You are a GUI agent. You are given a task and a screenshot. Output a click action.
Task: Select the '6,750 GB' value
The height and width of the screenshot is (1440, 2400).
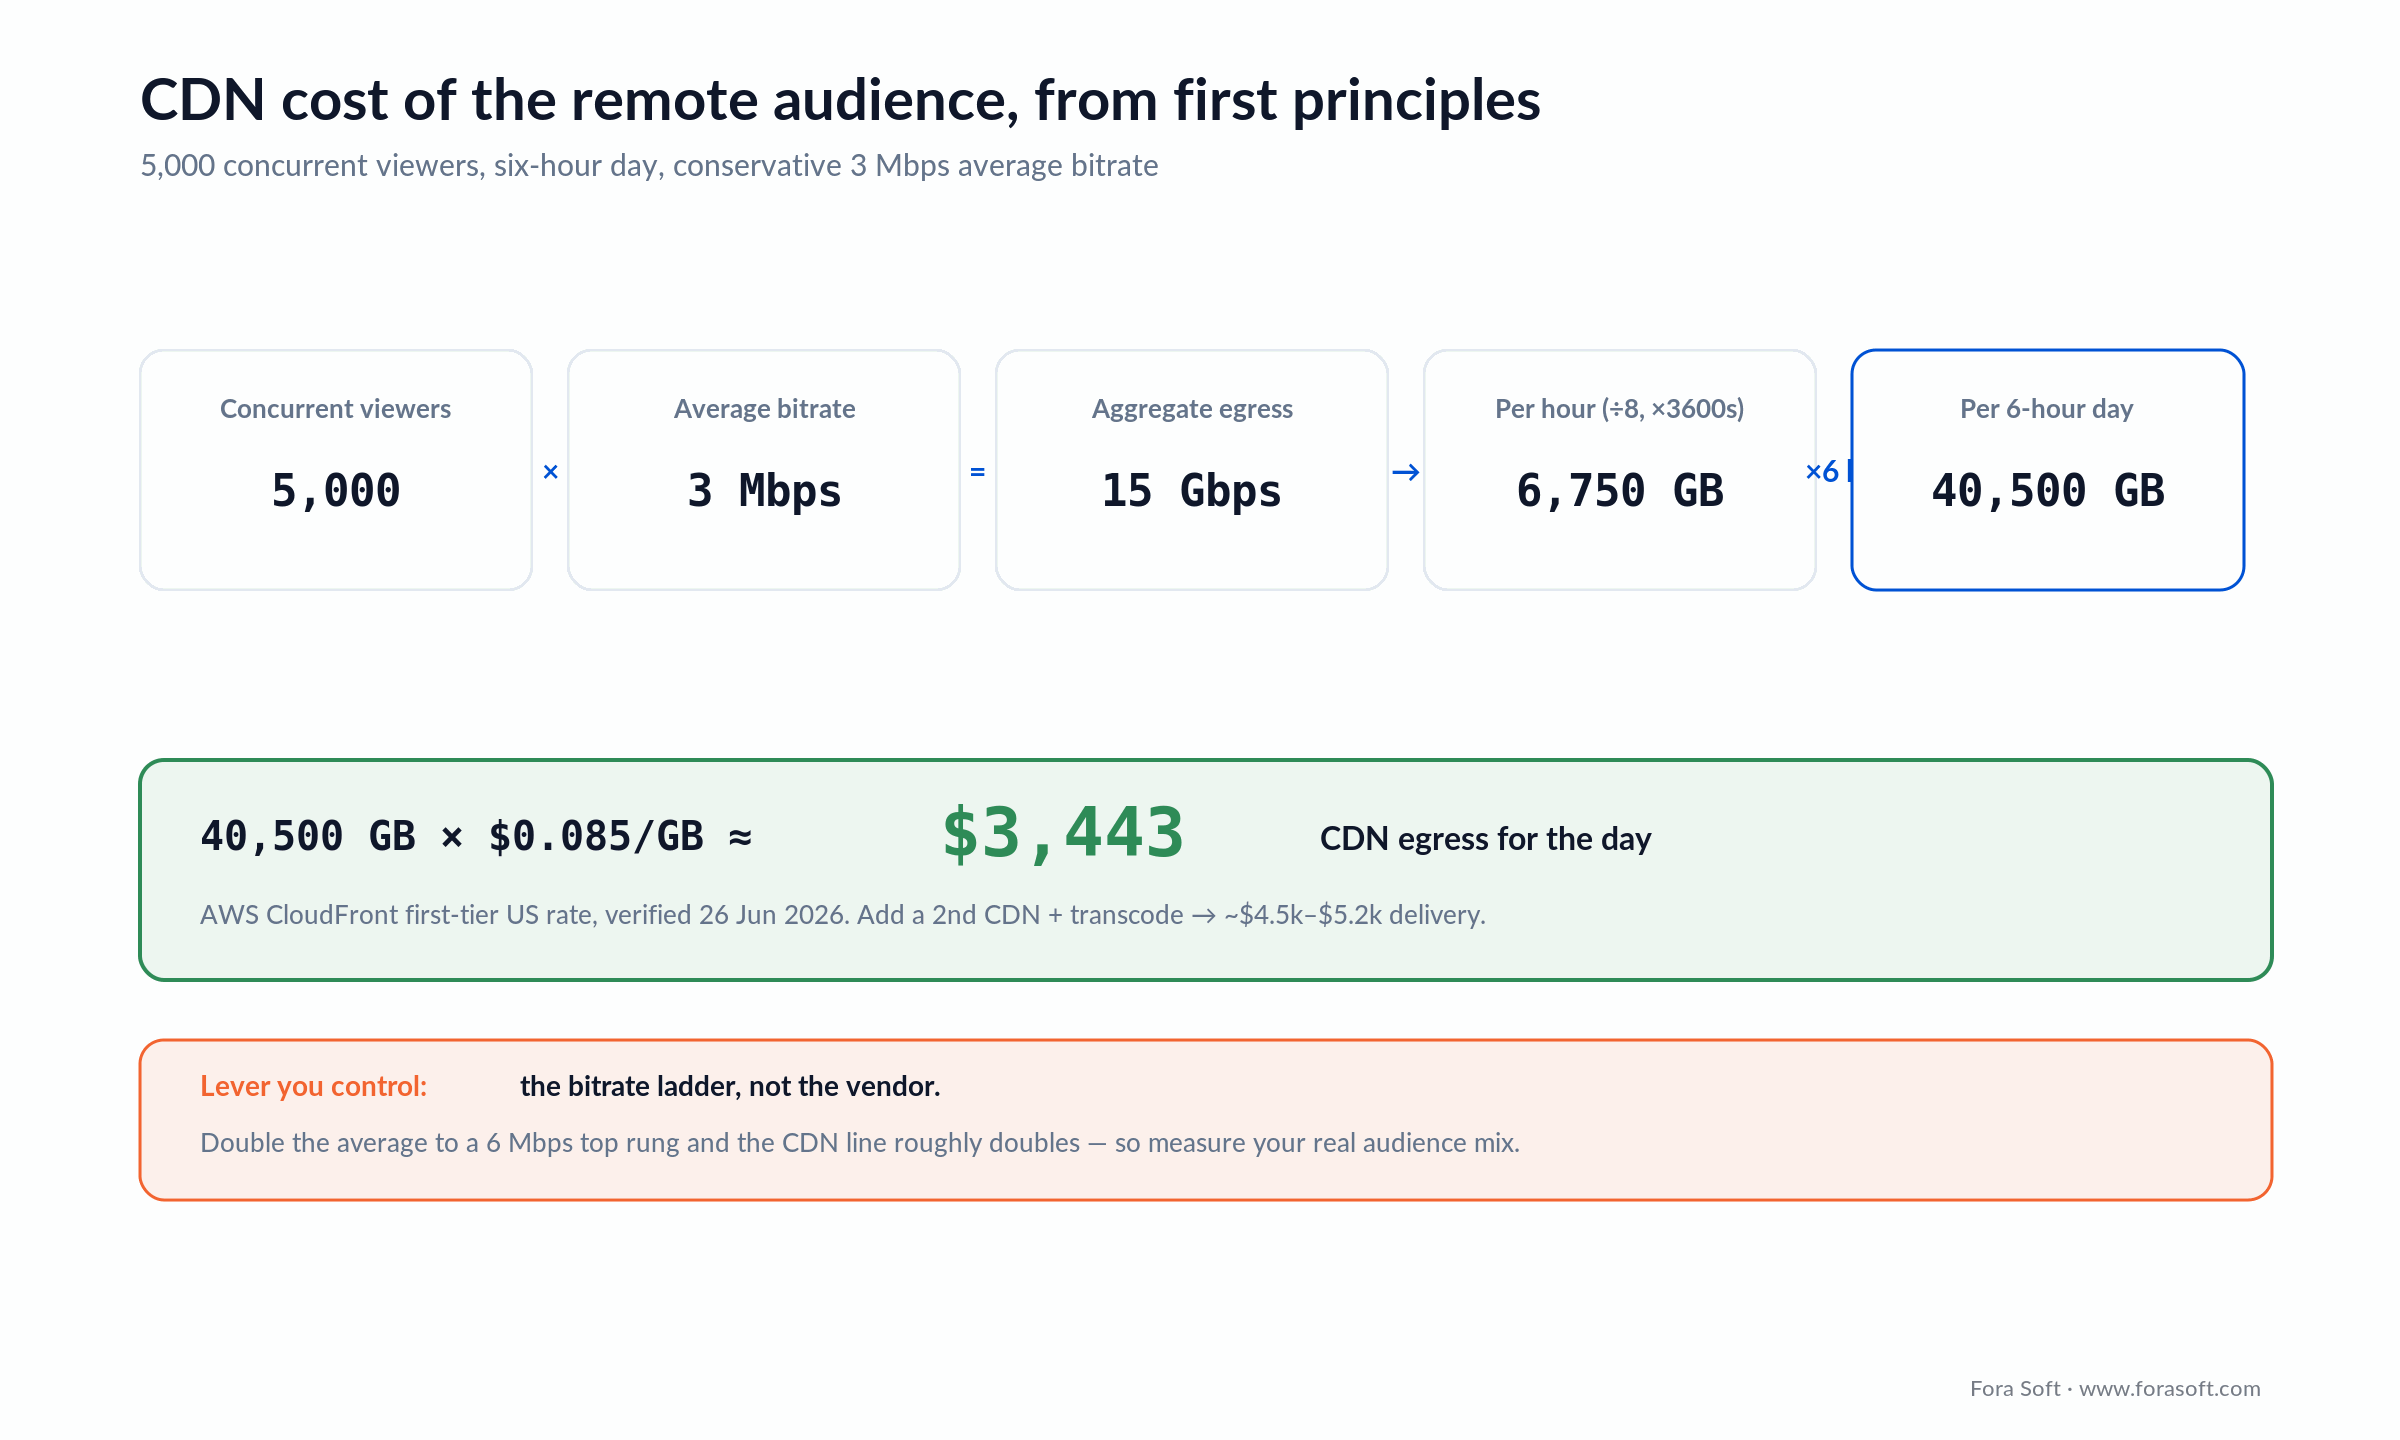(1620, 490)
